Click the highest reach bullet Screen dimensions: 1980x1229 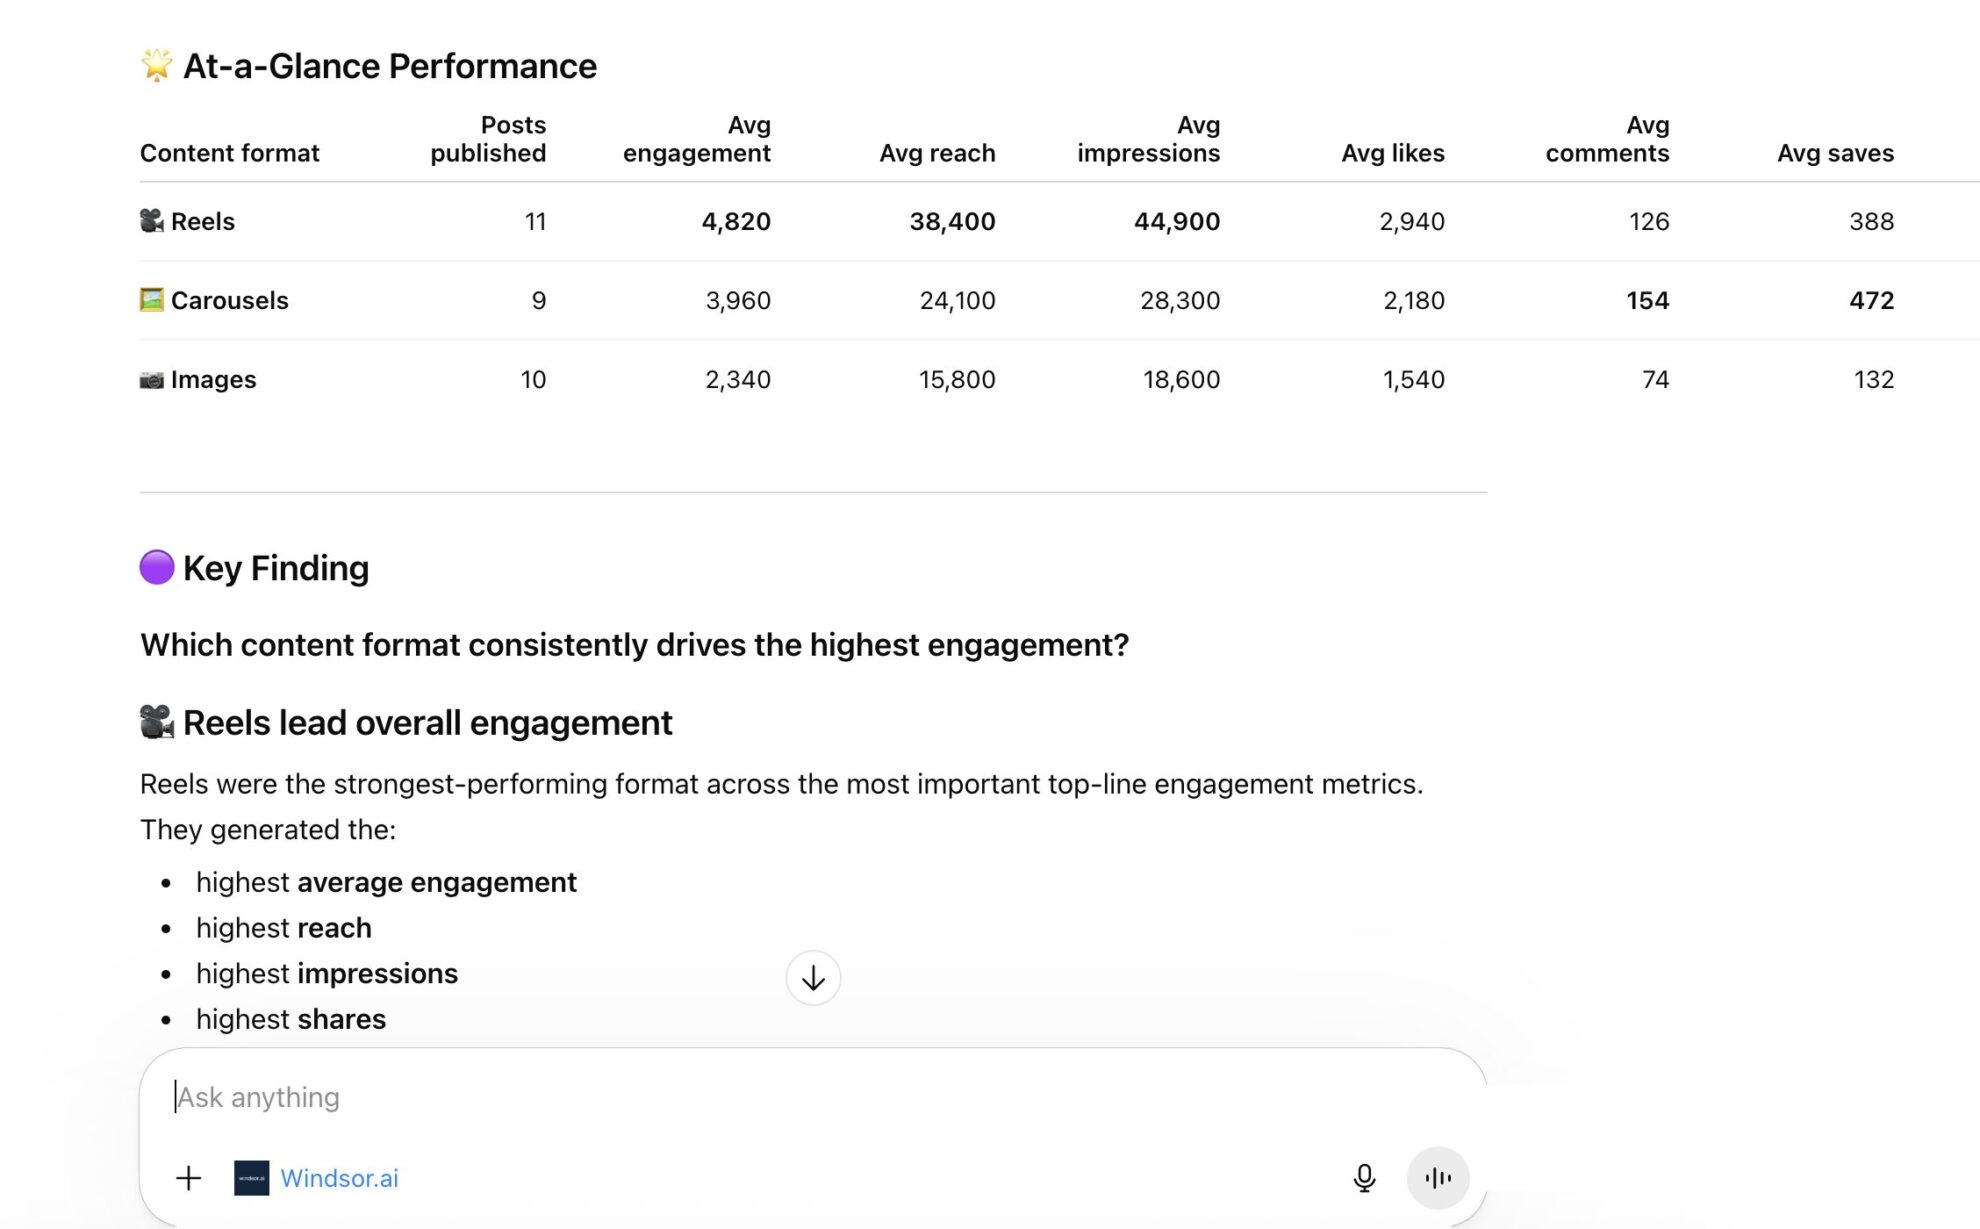coord(284,928)
